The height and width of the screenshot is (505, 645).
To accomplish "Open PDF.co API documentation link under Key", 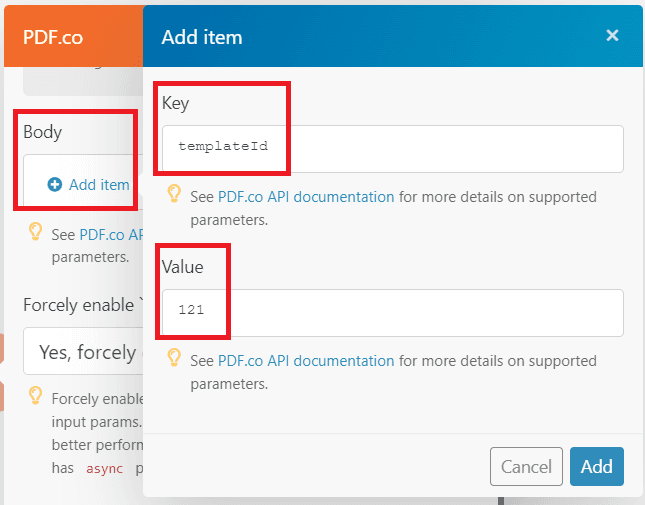I will [306, 197].
